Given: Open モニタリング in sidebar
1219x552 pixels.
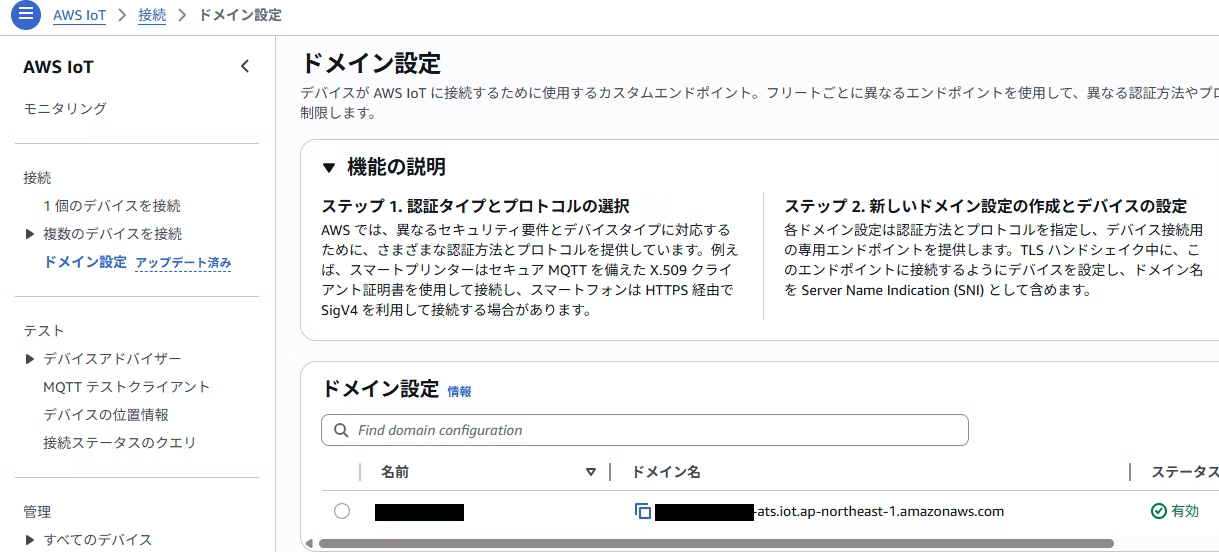Looking at the screenshot, I should 65,109.
